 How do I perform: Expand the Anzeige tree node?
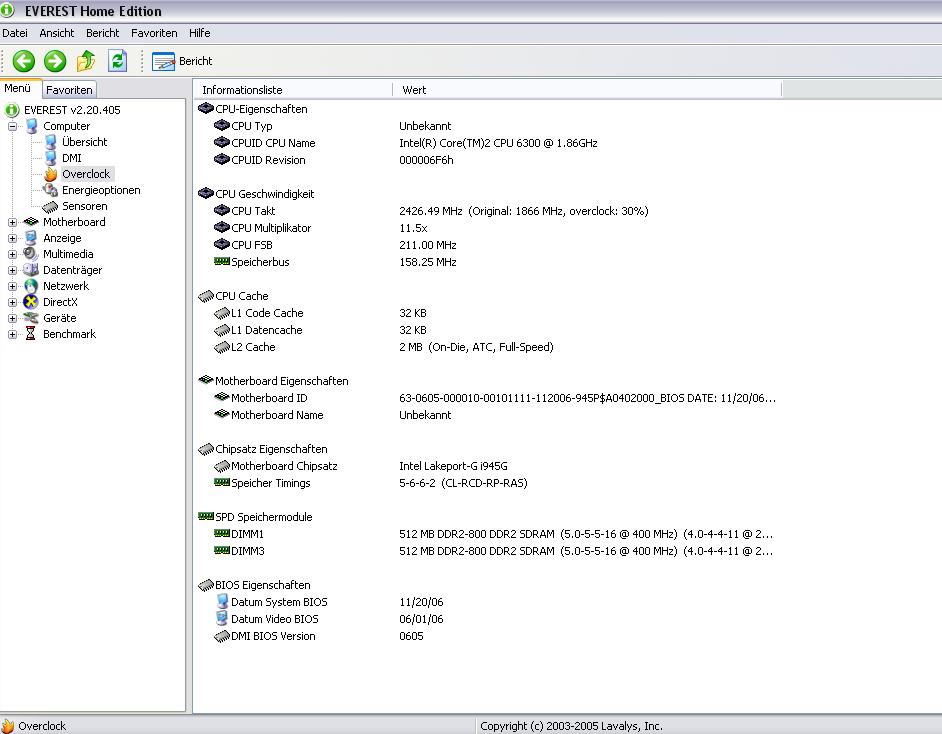(12, 238)
